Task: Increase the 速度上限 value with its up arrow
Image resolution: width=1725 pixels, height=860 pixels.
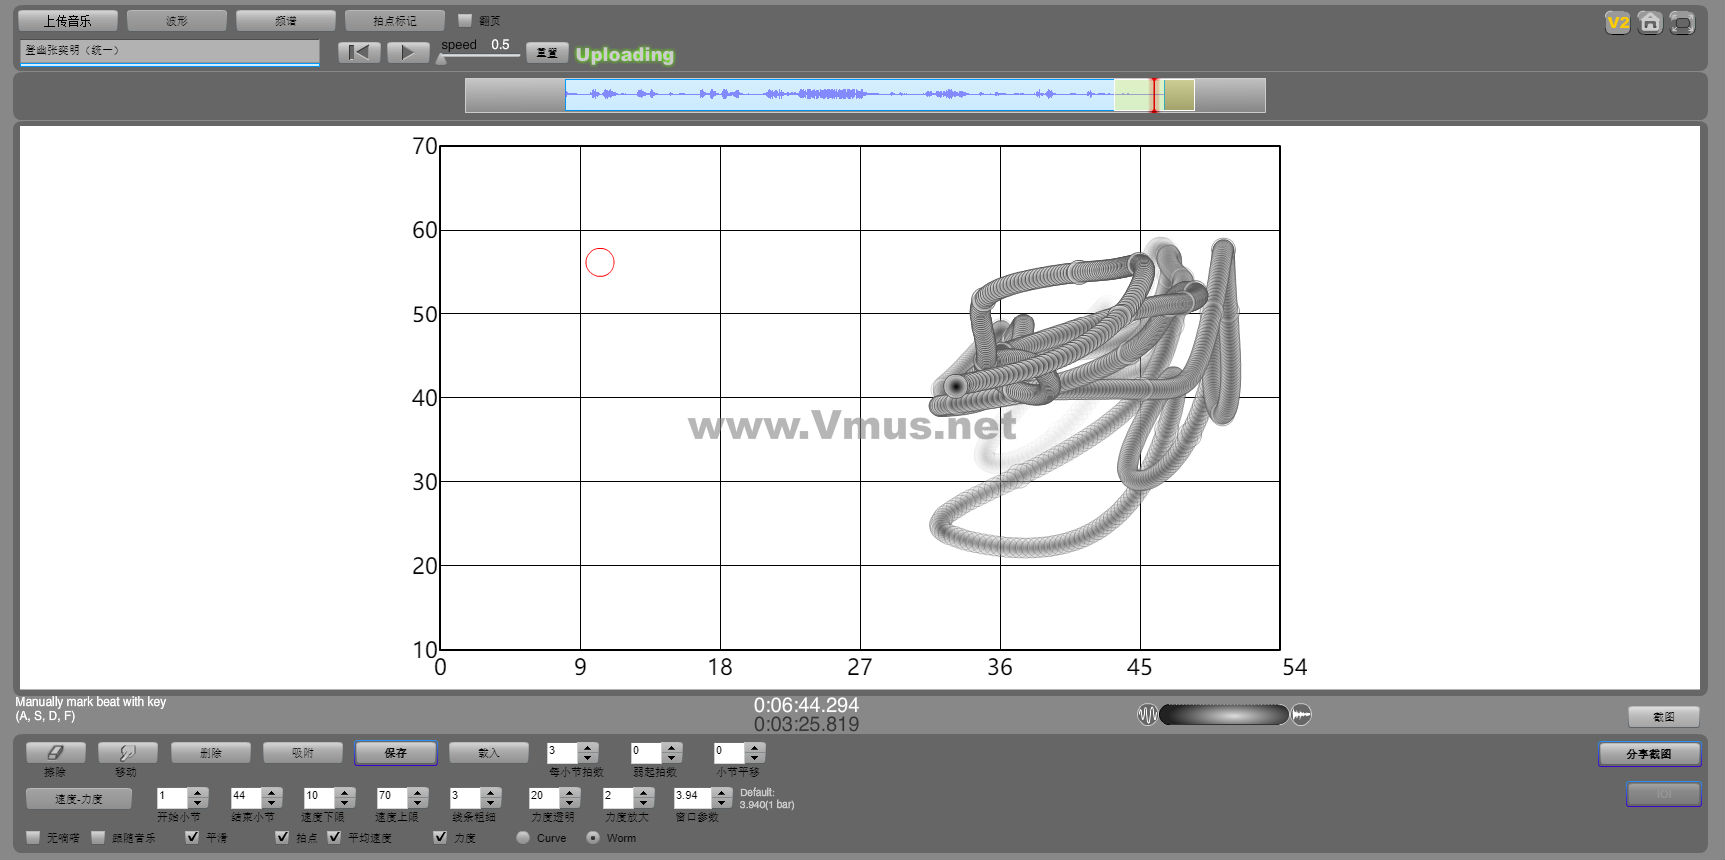Action: 418,792
